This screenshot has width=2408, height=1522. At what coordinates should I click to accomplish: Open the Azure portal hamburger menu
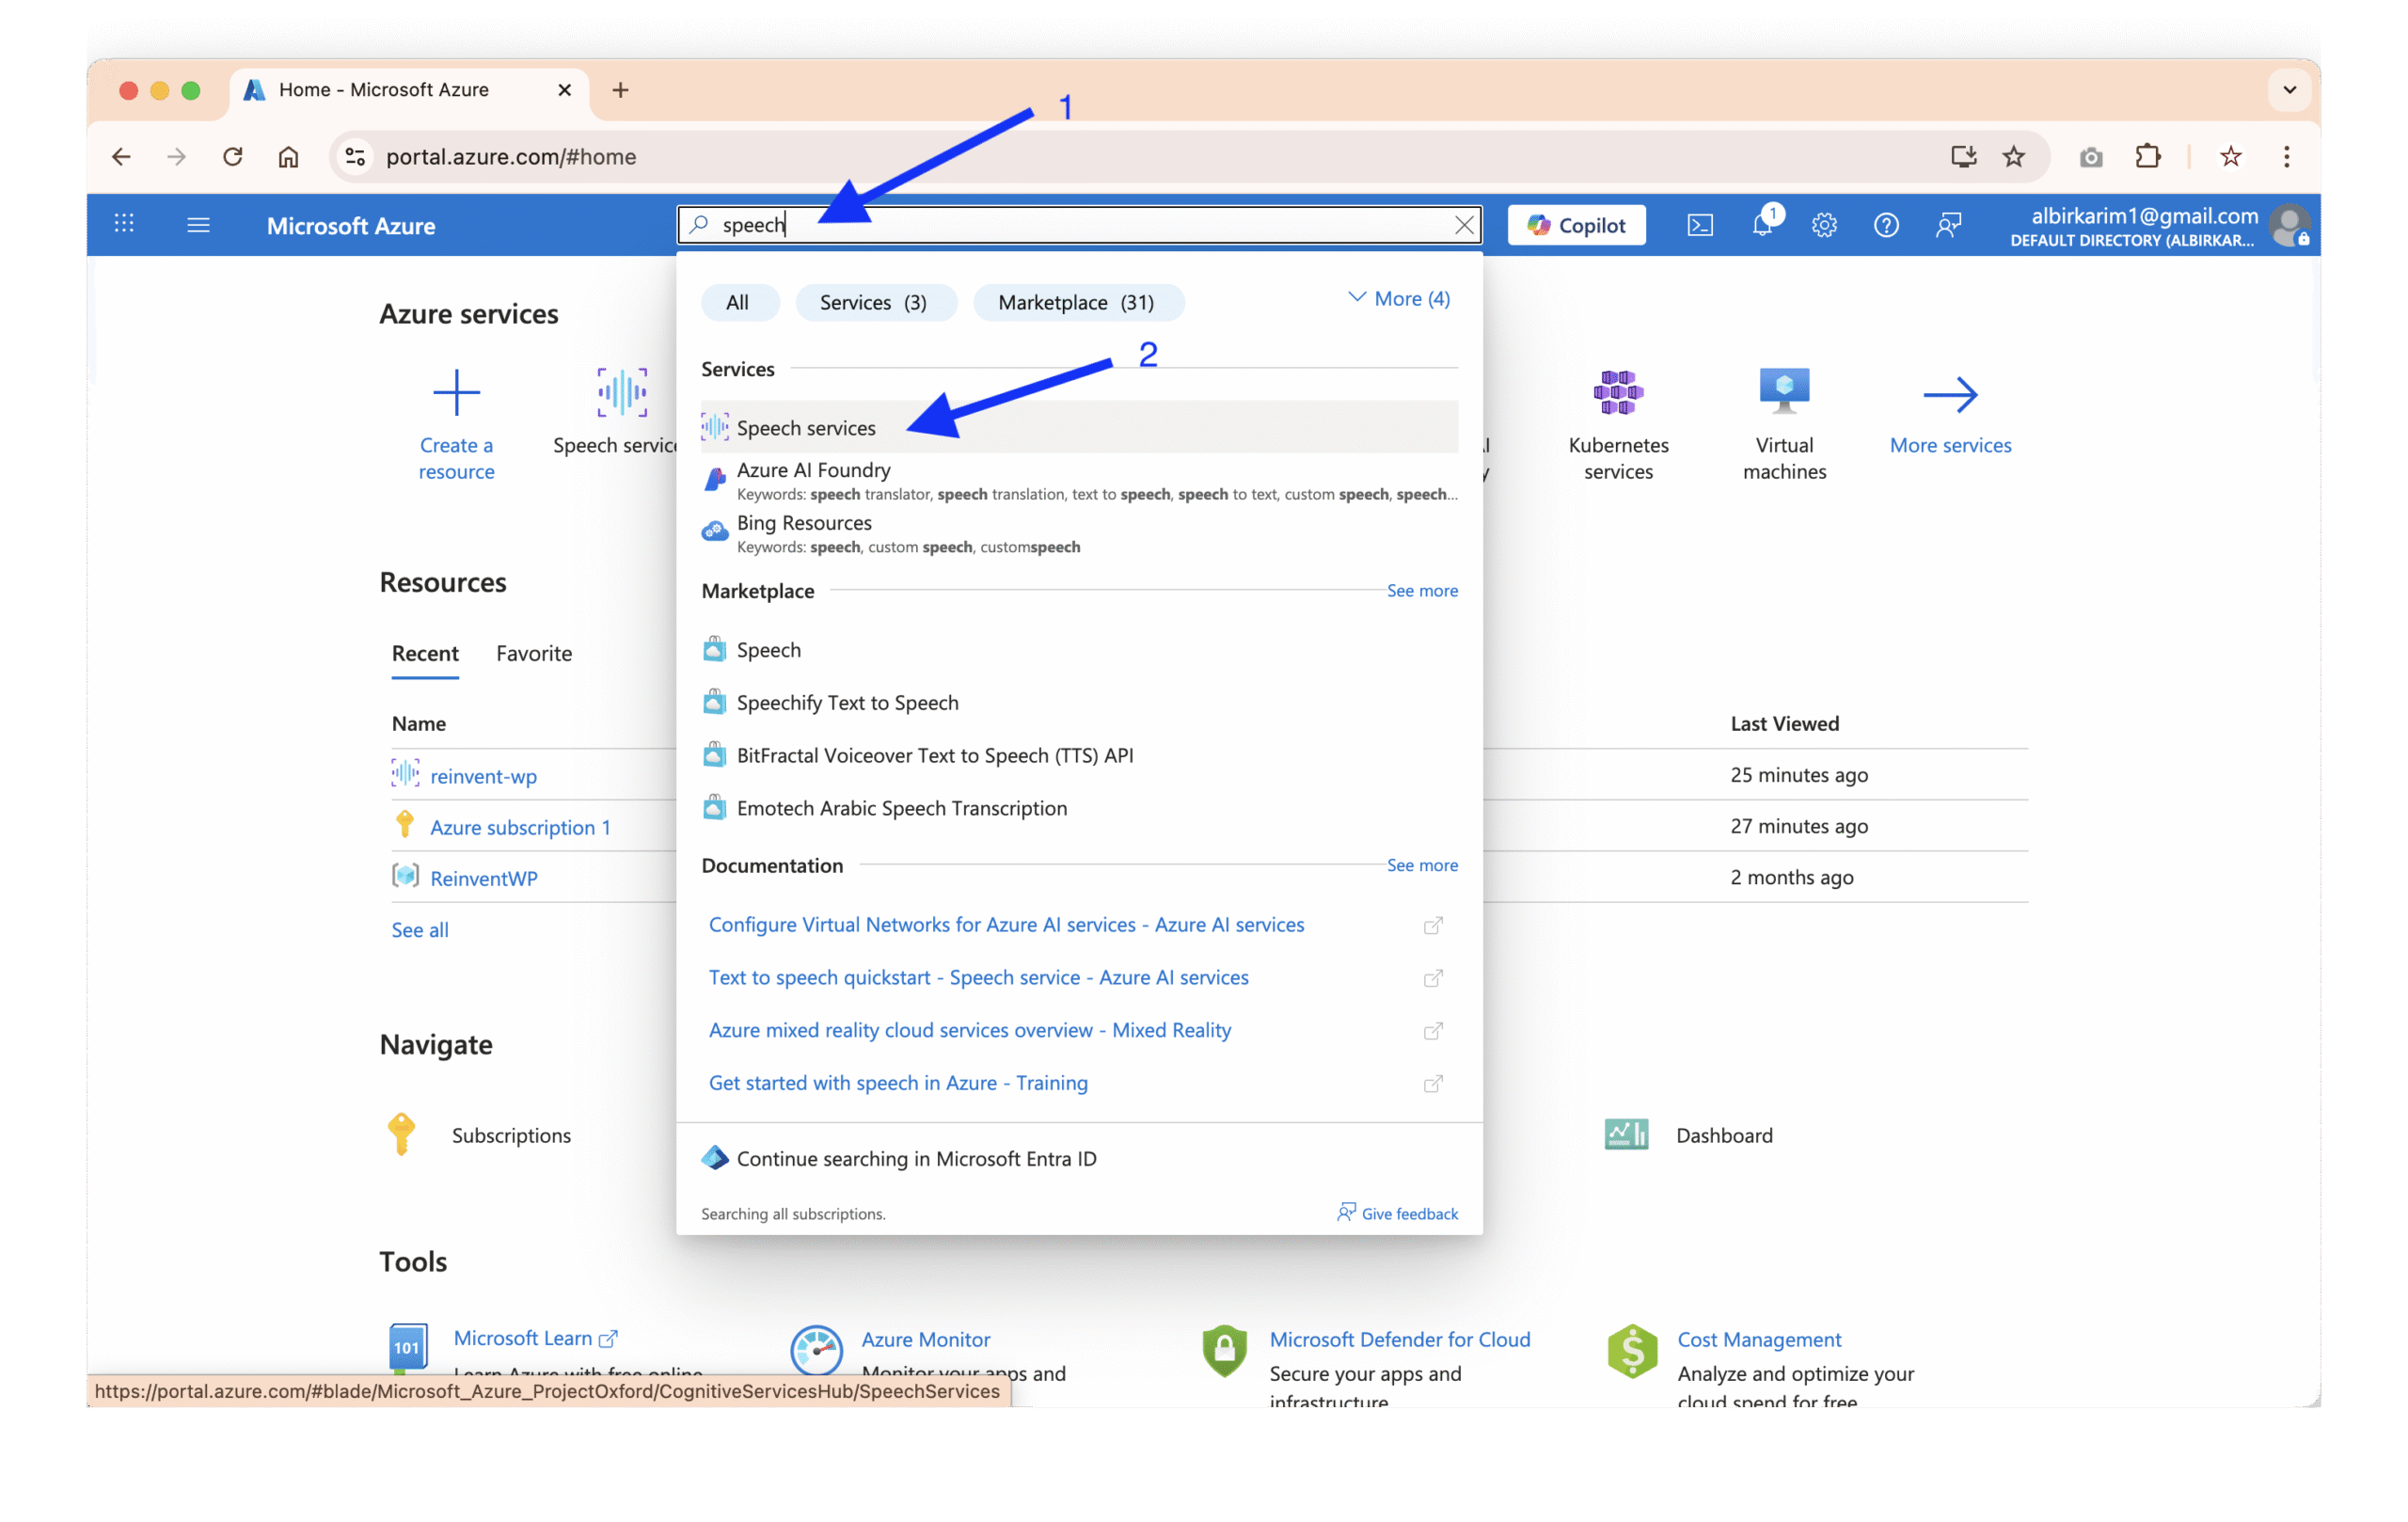[x=198, y=225]
